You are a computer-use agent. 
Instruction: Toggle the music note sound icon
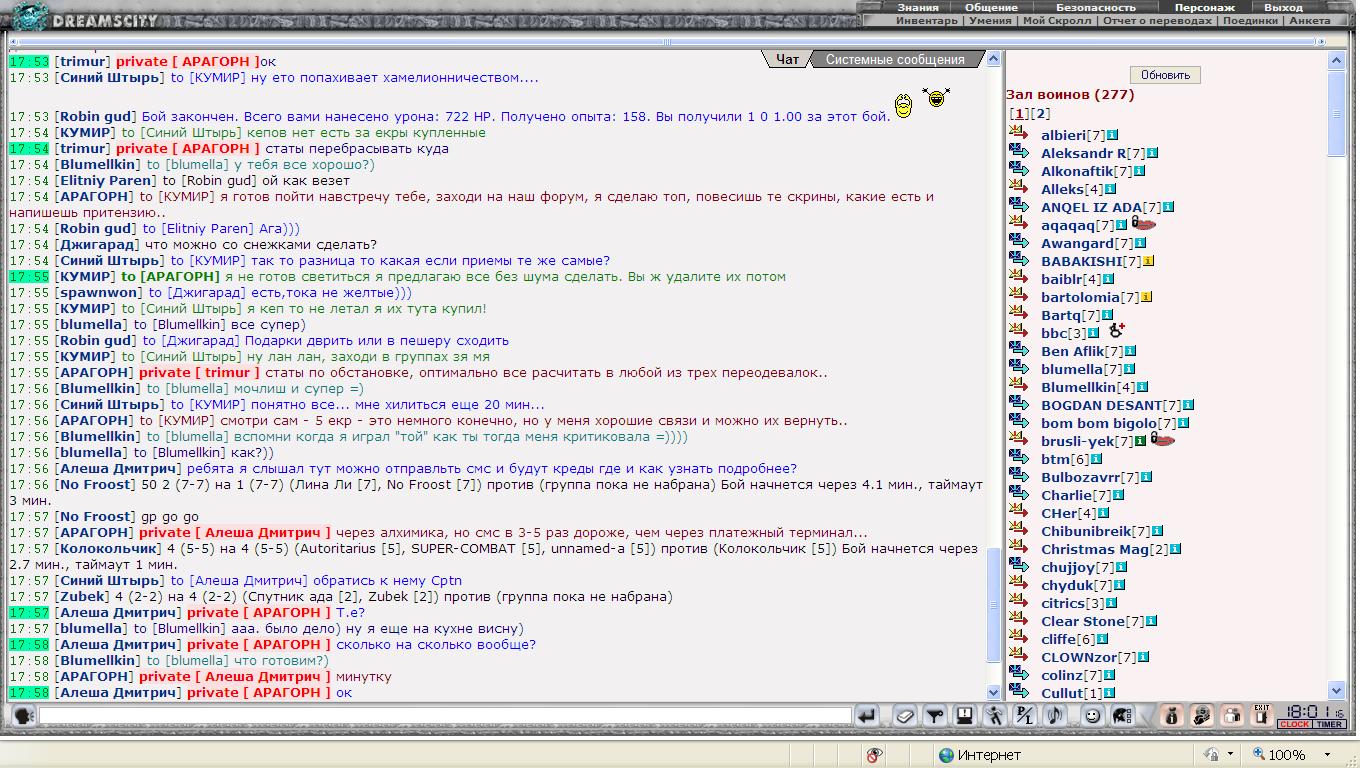tap(1055, 715)
